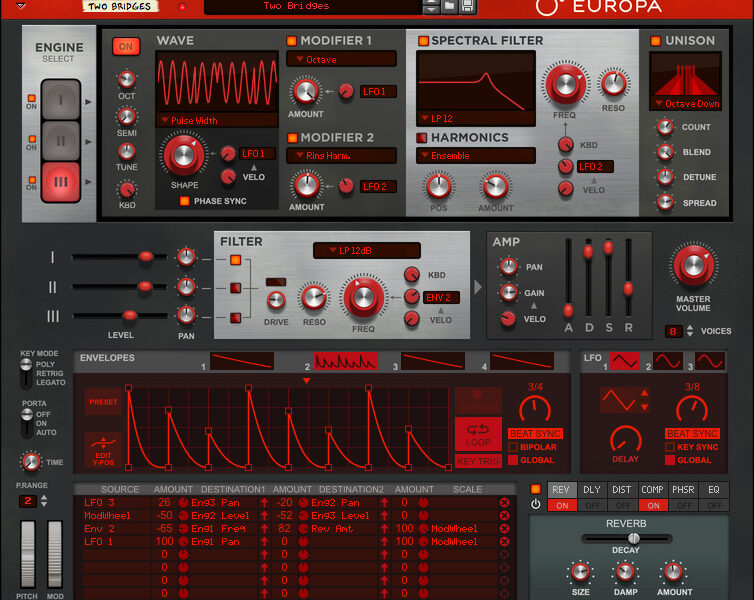The height and width of the screenshot is (600, 754).
Task: Open Modifier 1 Octave dropdown
Action: (341, 59)
